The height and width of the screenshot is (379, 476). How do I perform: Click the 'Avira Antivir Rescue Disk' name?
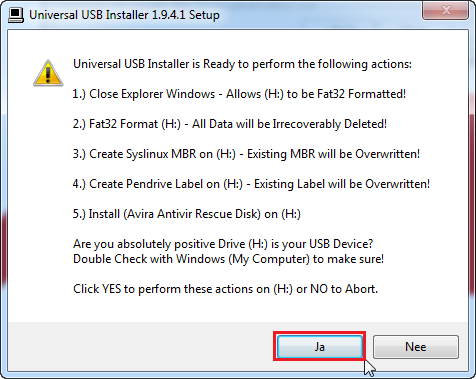[192, 214]
